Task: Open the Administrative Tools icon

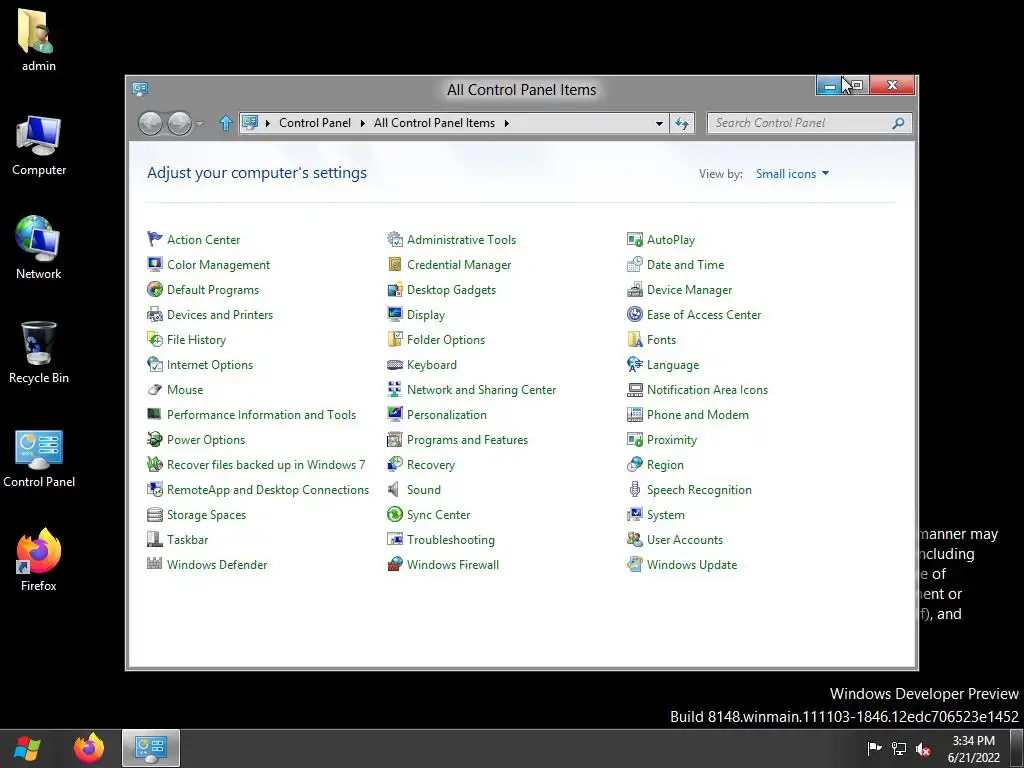Action: [x=394, y=240]
